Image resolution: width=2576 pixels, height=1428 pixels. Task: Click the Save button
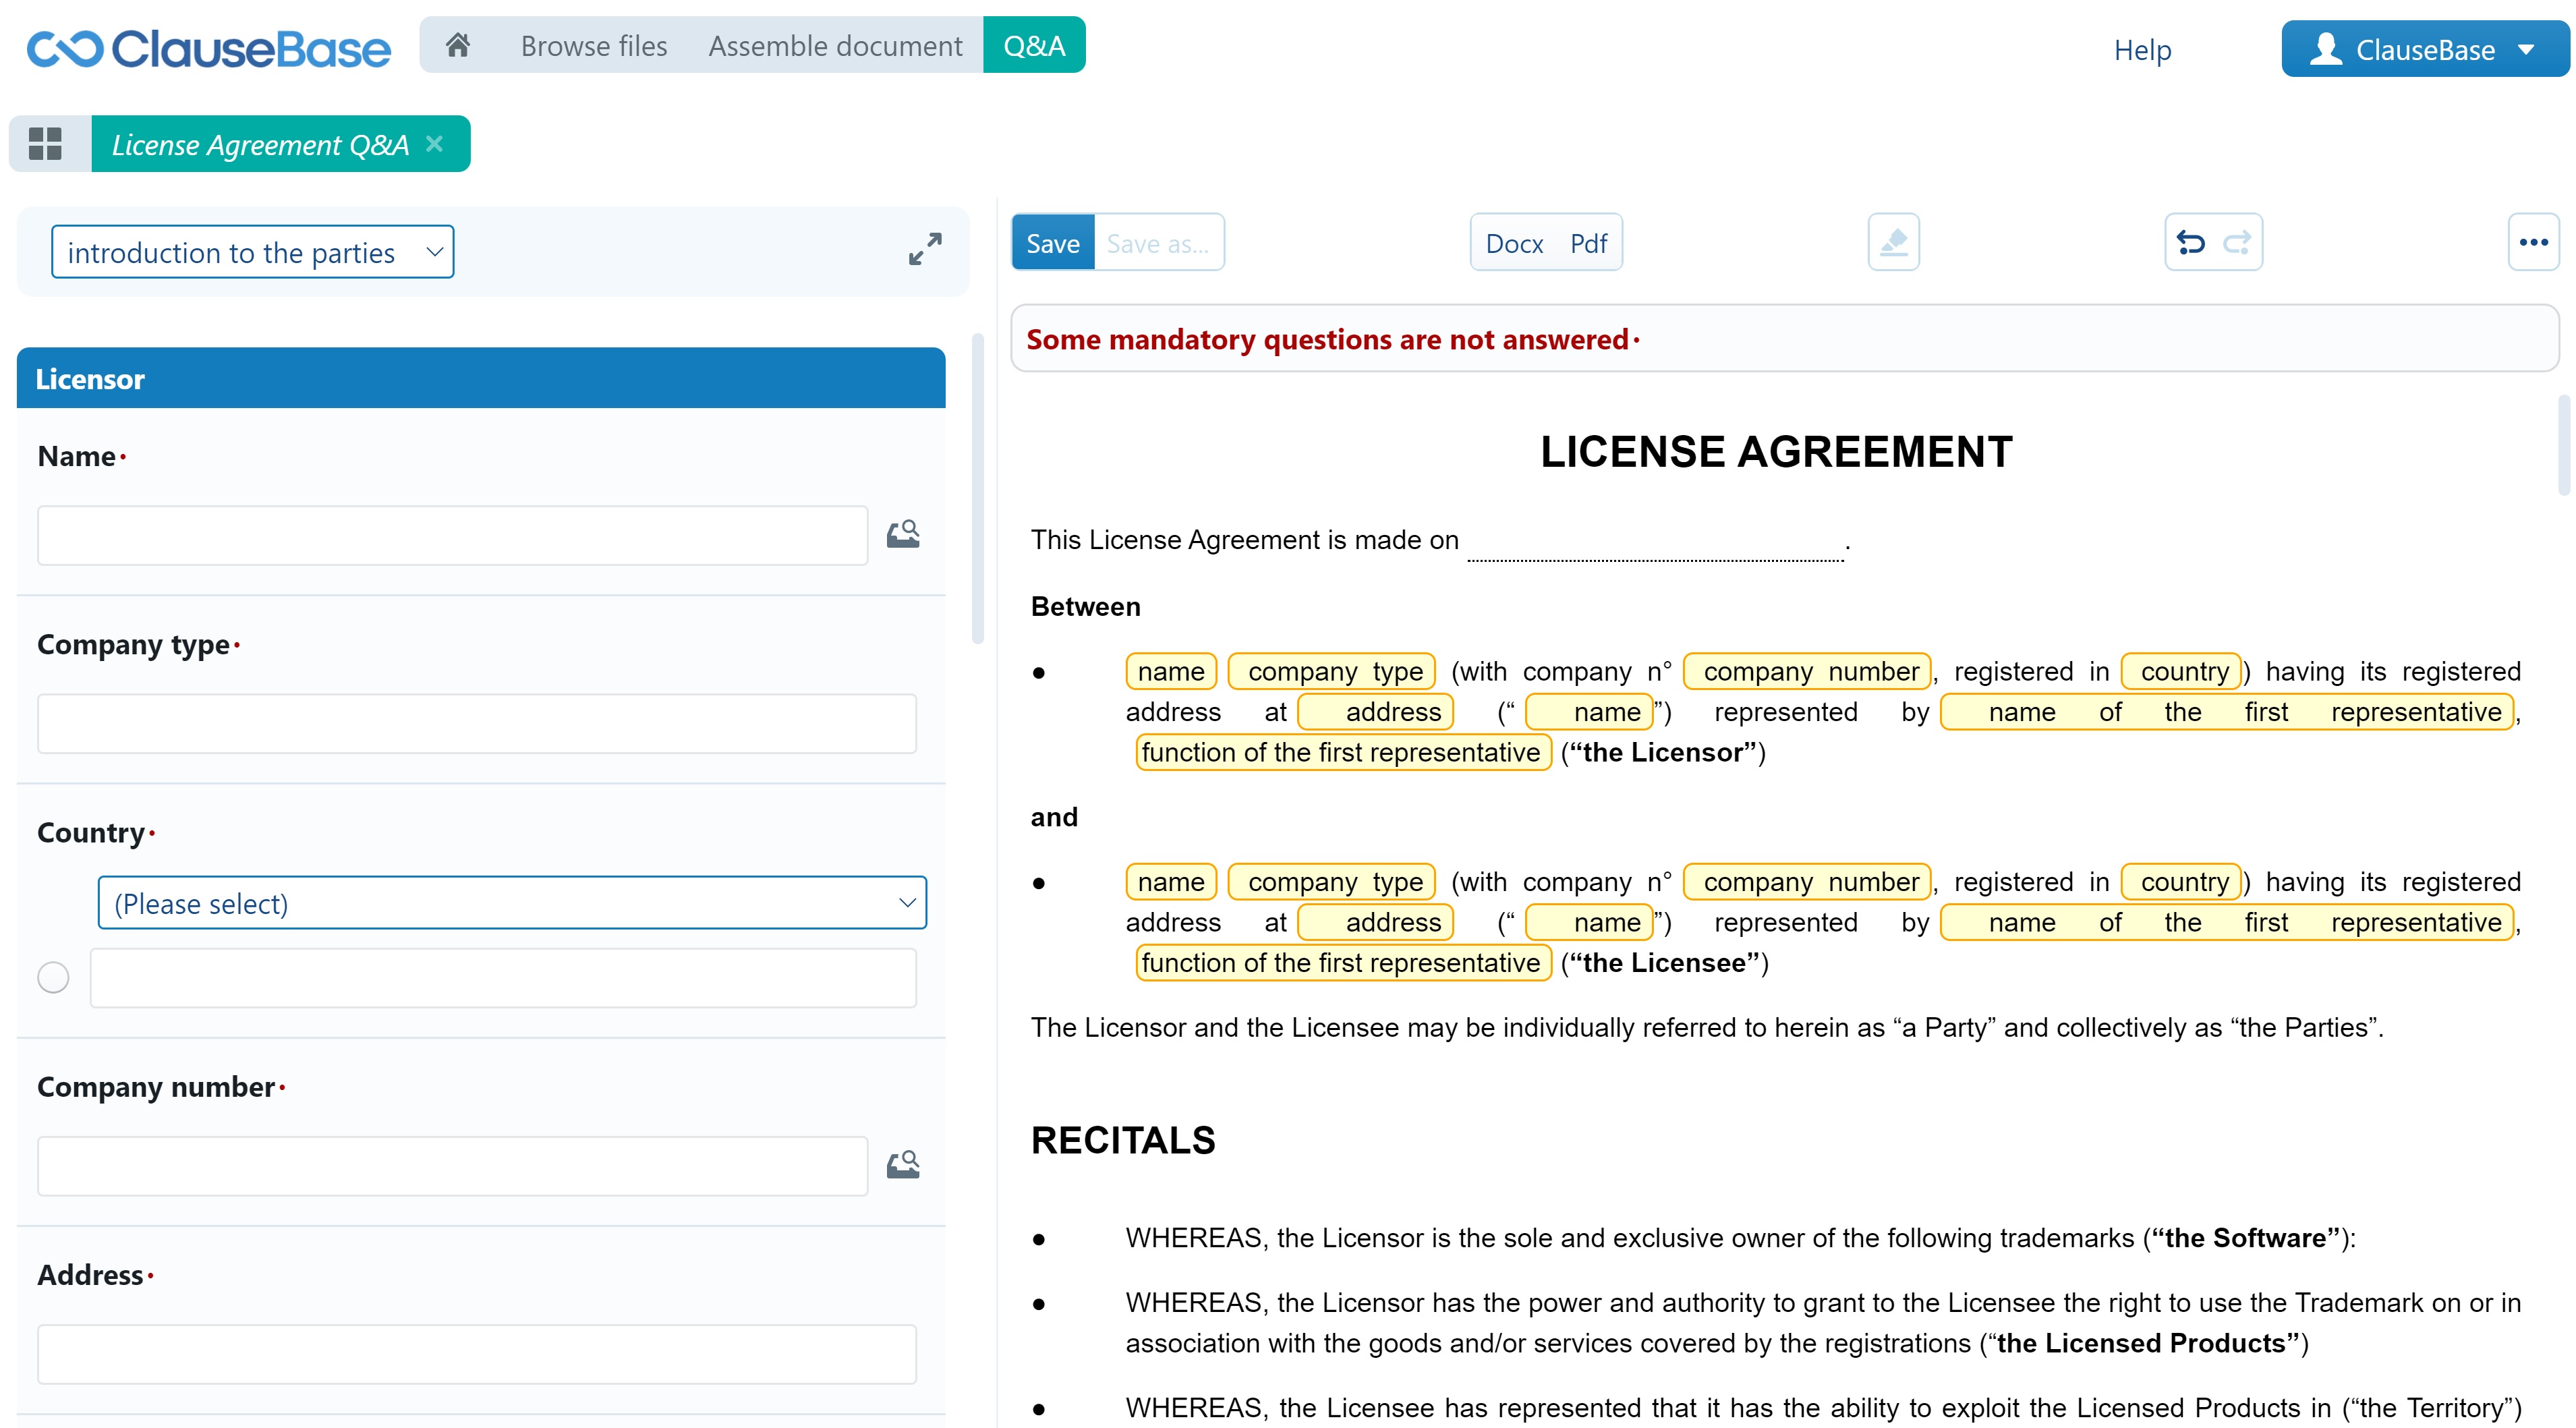coord(1053,243)
